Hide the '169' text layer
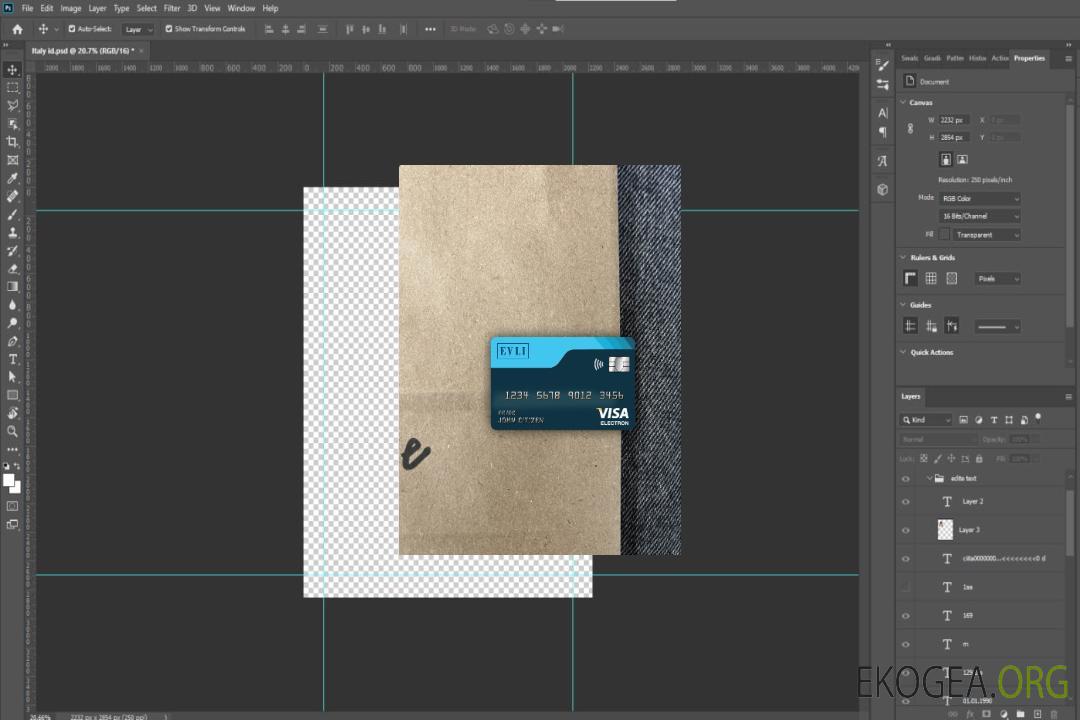This screenshot has width=1080, height=720. (x=906, y=617)
